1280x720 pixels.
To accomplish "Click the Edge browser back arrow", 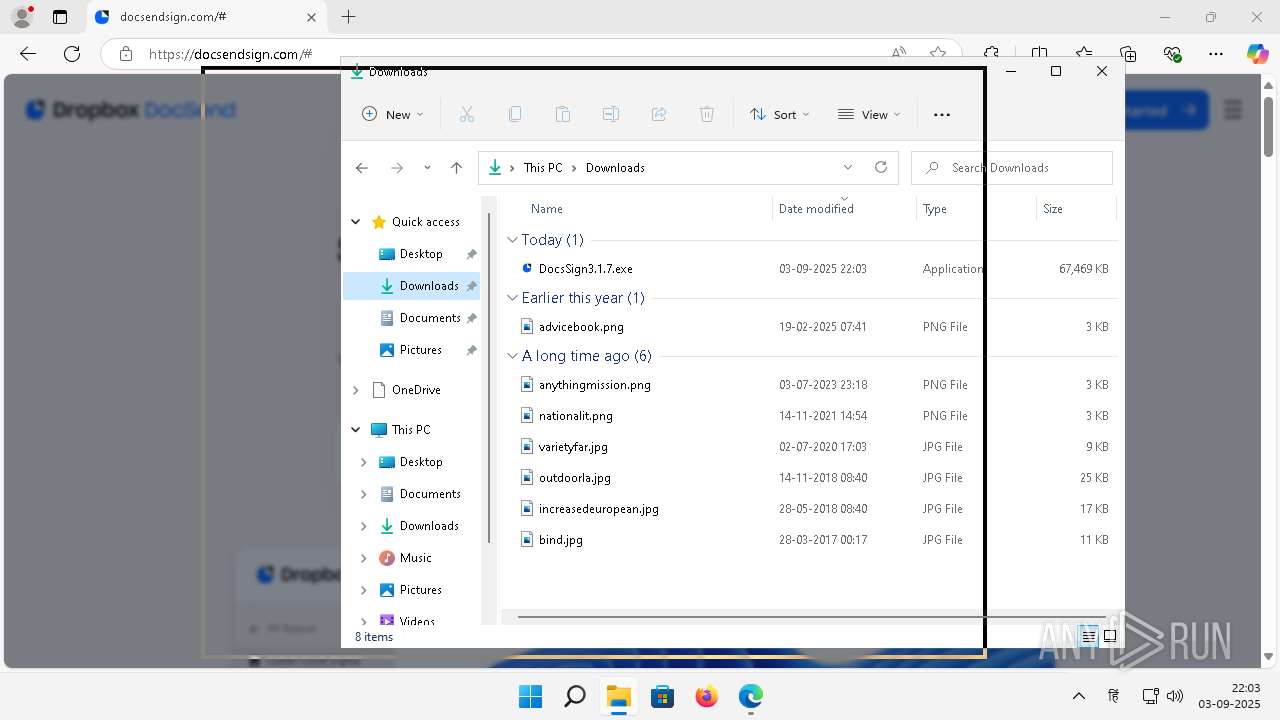I will (x=28, y=54).
